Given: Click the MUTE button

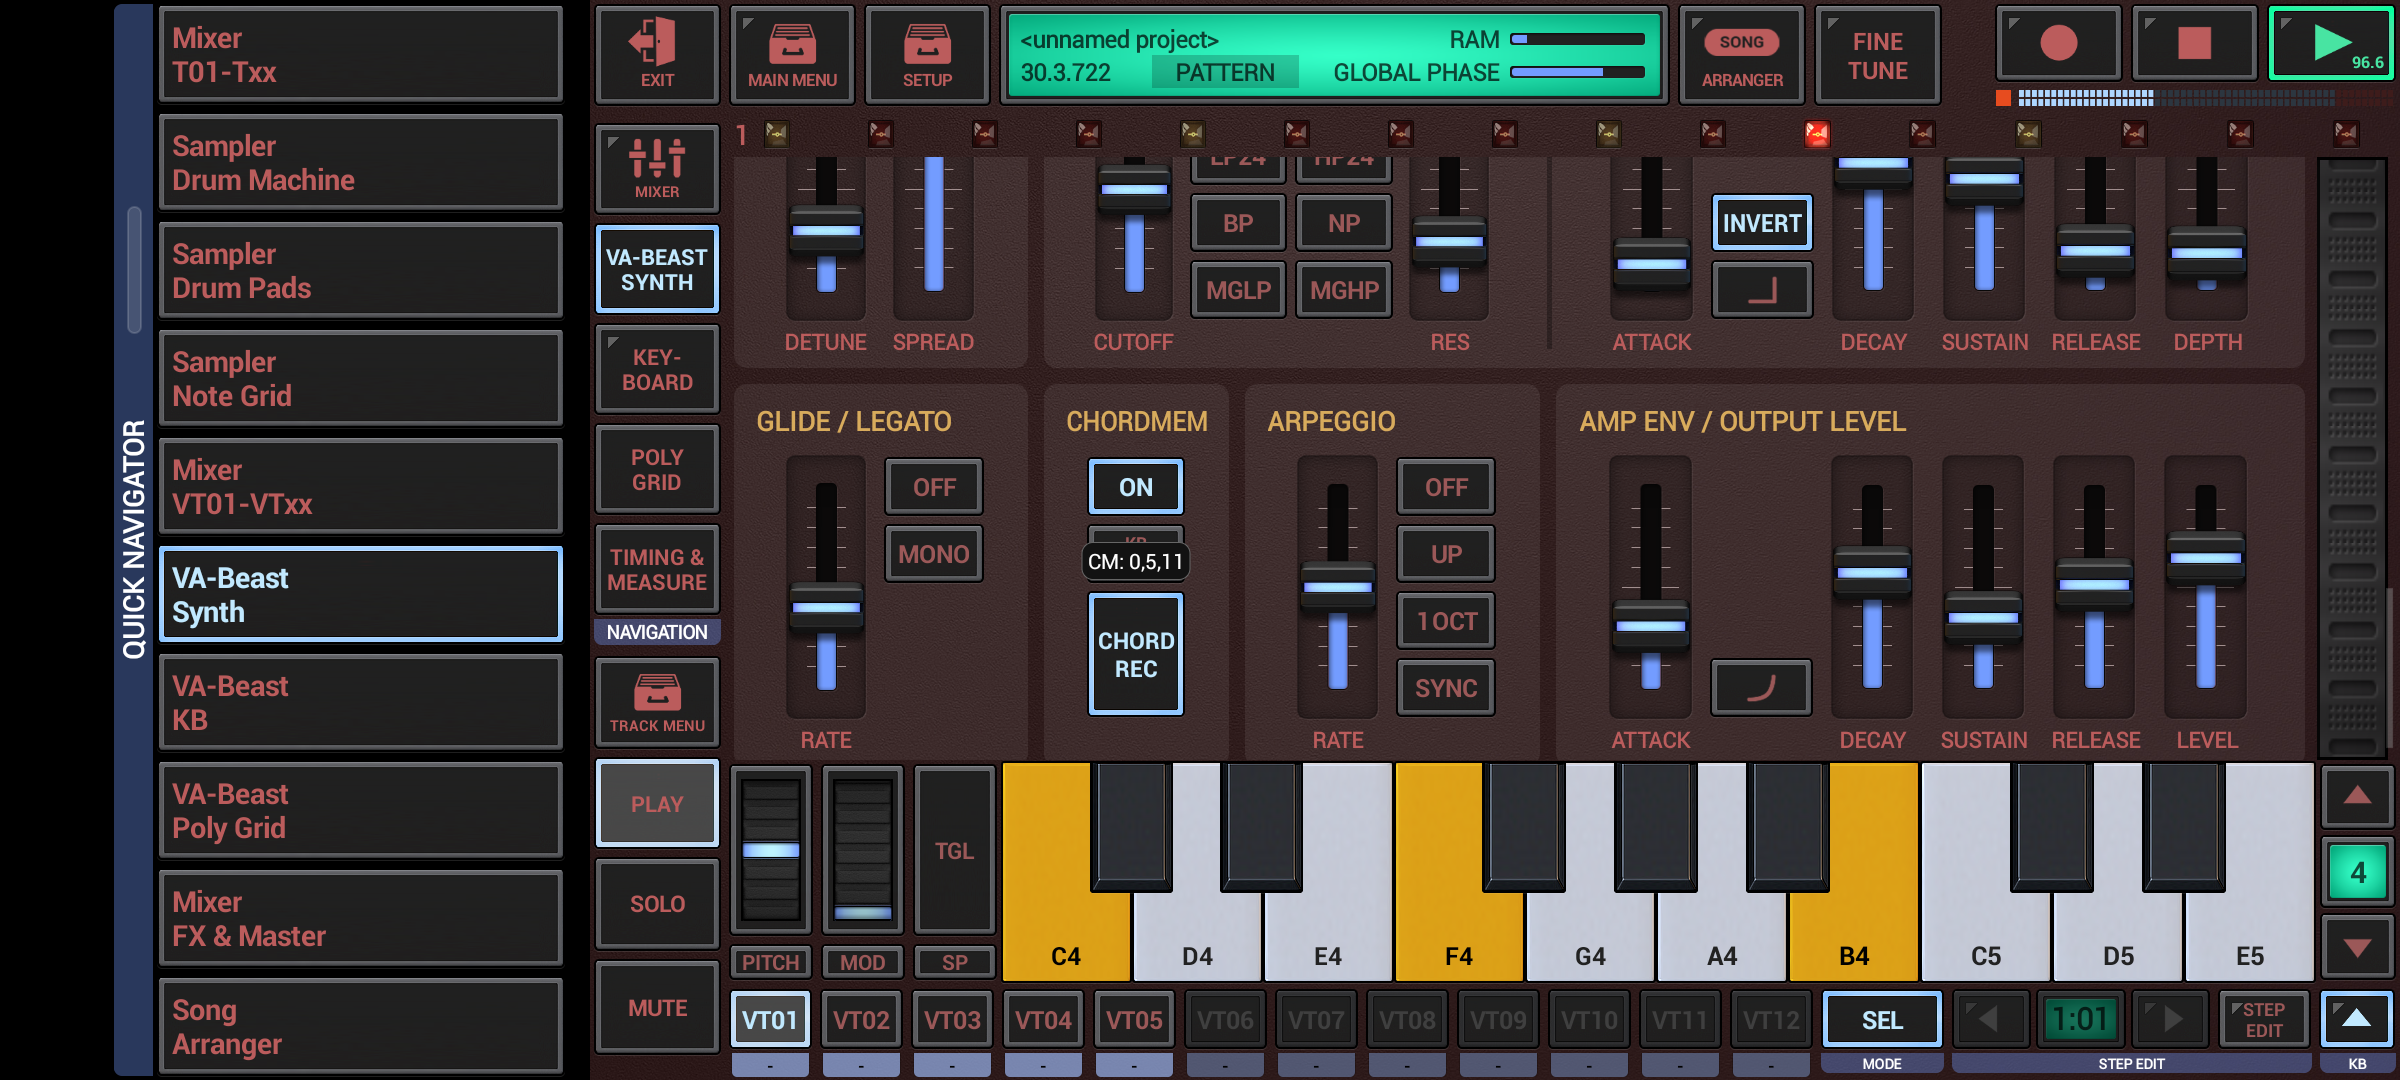Looking at the screenshot, I should [x=657, y=1008].
